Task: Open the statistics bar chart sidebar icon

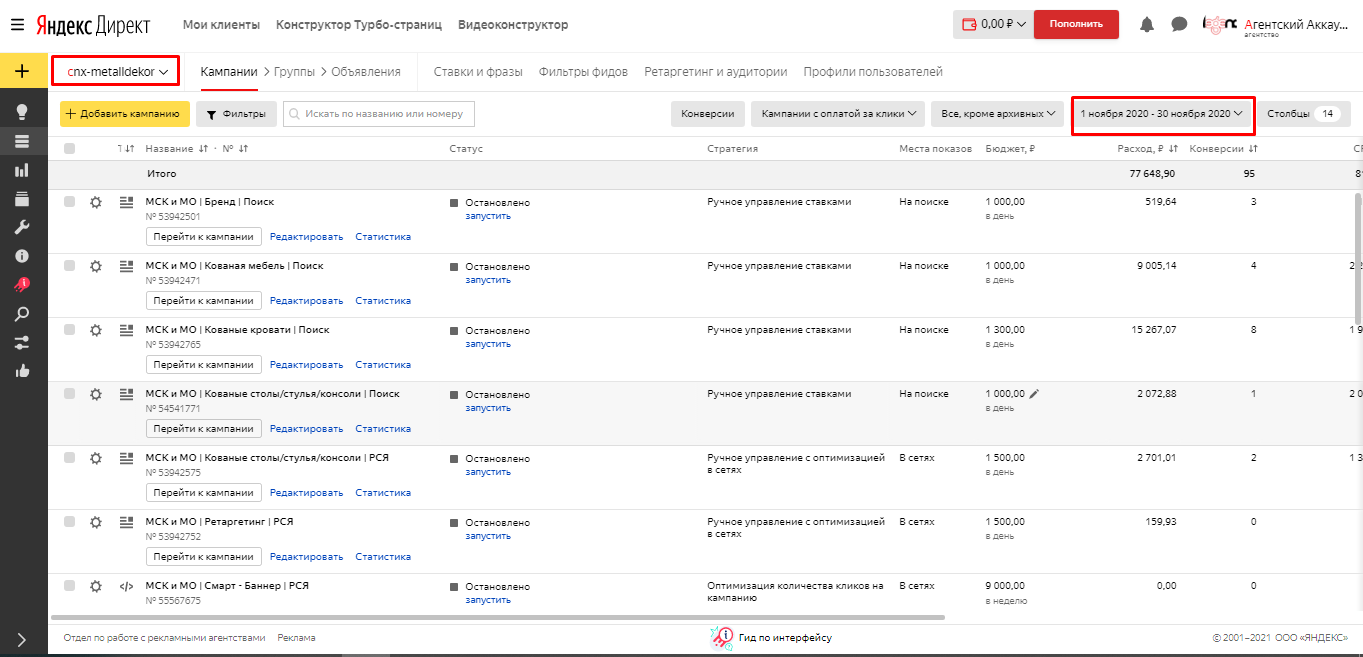Action: point(22,170)
